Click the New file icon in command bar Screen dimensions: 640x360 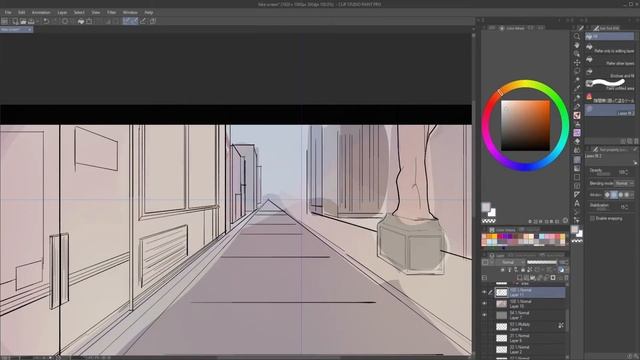[15, 21]
